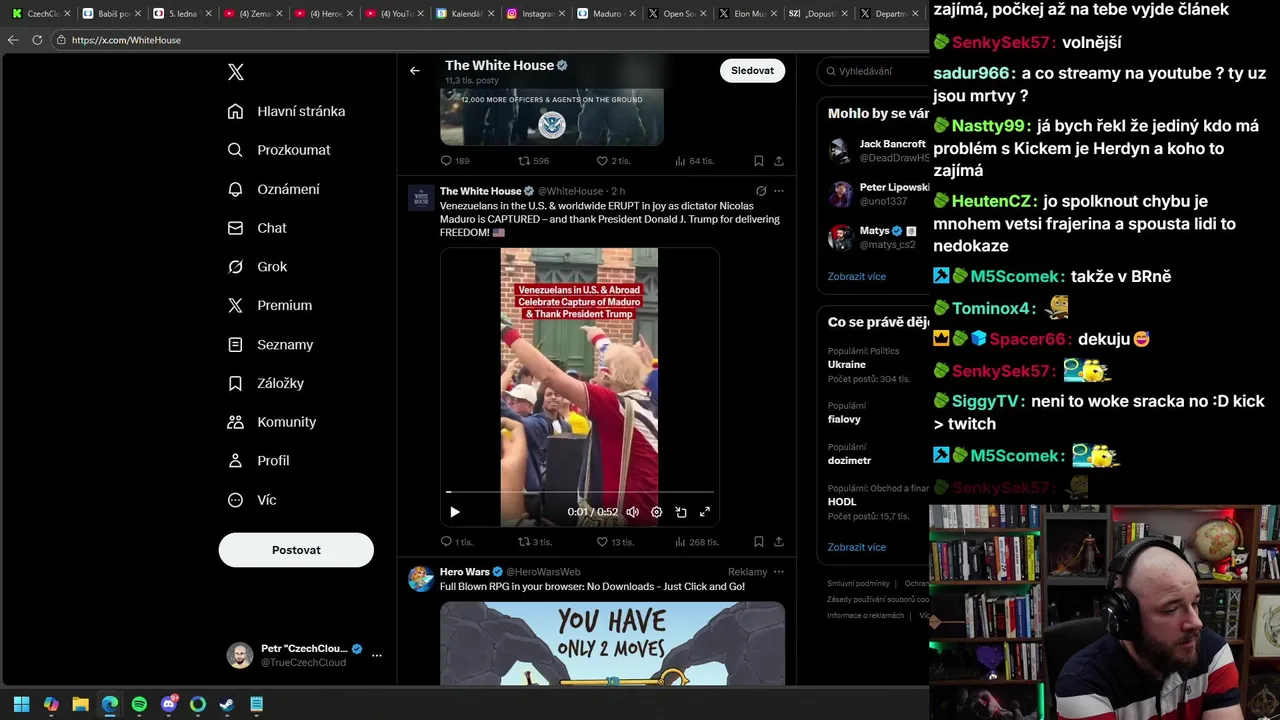
Task: Click the Postovat button
Action: click(x=296, y=550)
